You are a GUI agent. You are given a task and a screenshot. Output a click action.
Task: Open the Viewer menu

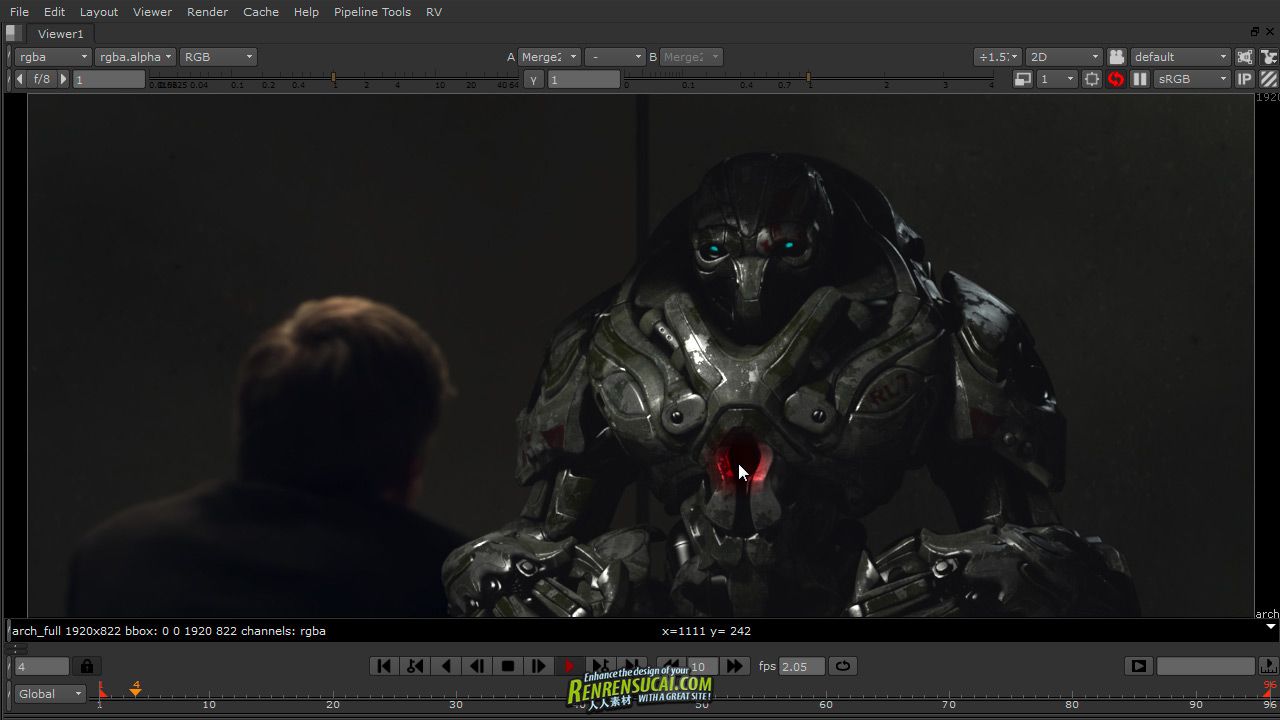point(152,12)
